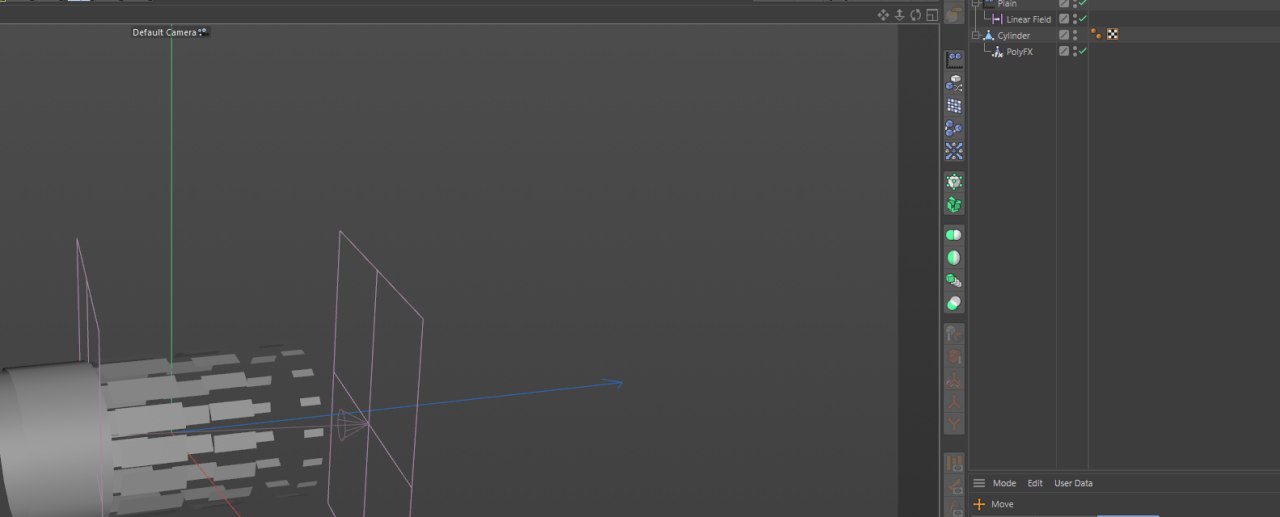
Task: Collapse the Plain effector tree node
Action: tap(975, 3)
